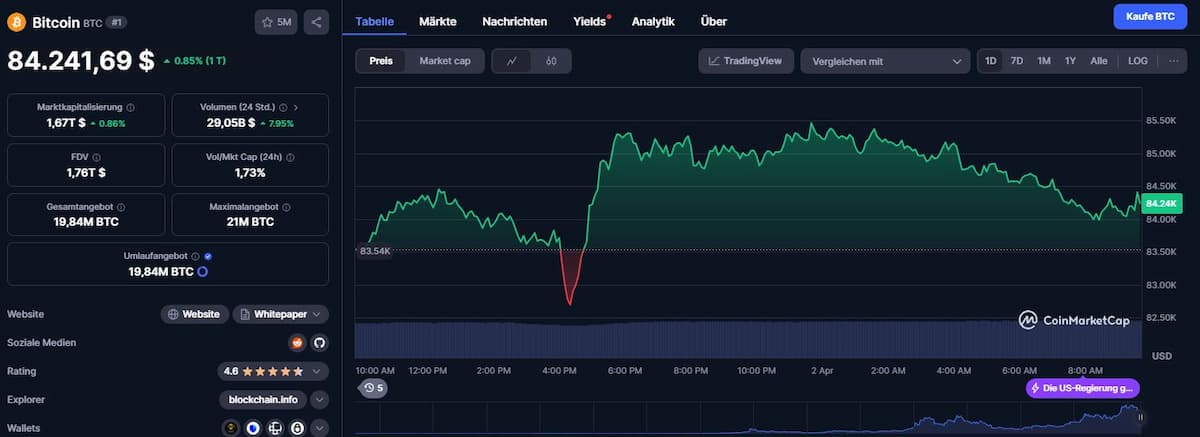Switch to the Yields tab
Viewport: 1200px width, 437px height.
click(x=590, y=21)
